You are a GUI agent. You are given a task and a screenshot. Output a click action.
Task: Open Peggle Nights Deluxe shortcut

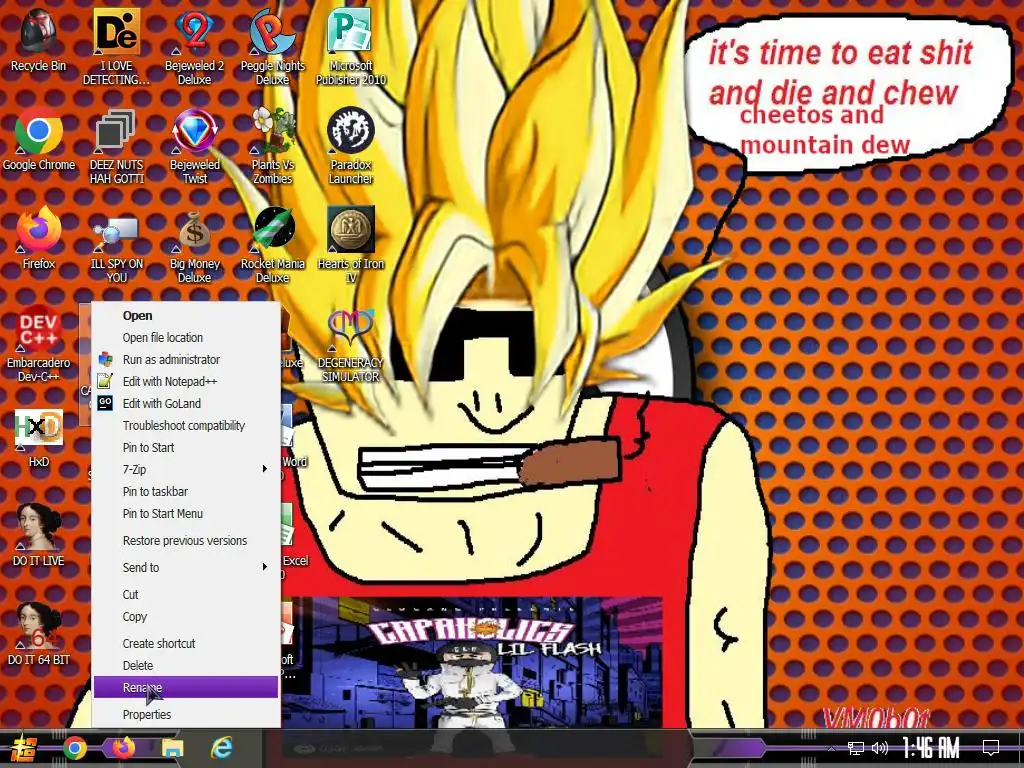272,47
